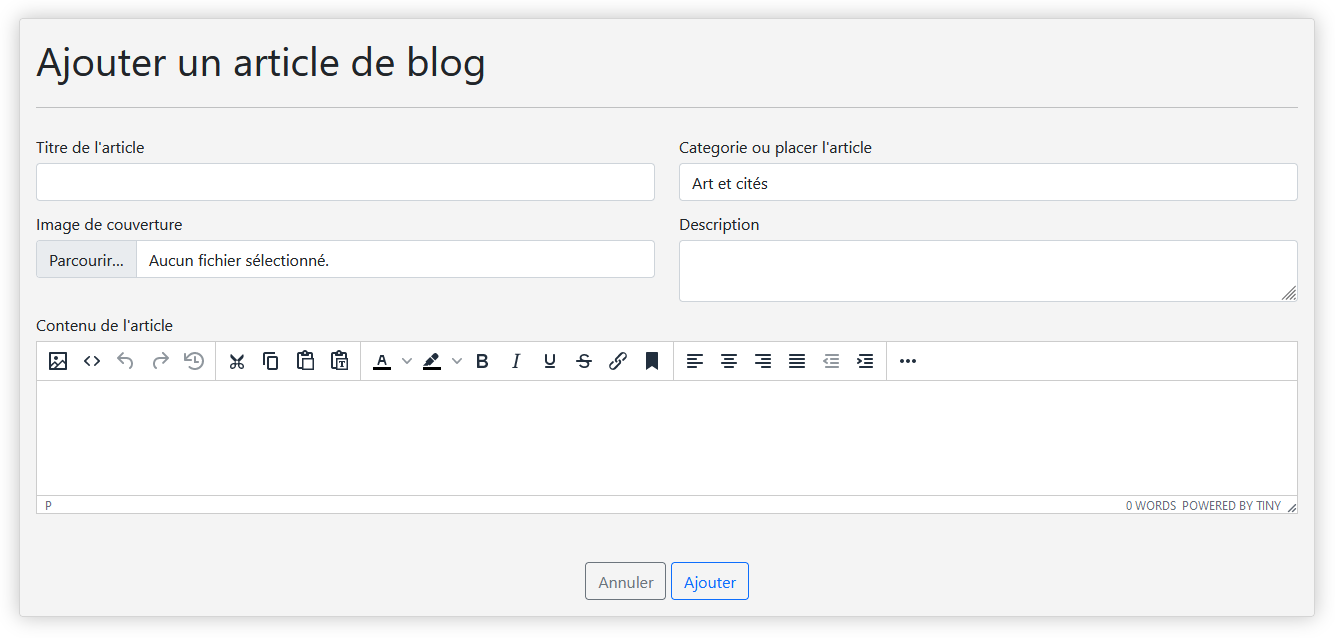
Task: Open the Categorie dropdown showing Art et cités
Action: 988,182
